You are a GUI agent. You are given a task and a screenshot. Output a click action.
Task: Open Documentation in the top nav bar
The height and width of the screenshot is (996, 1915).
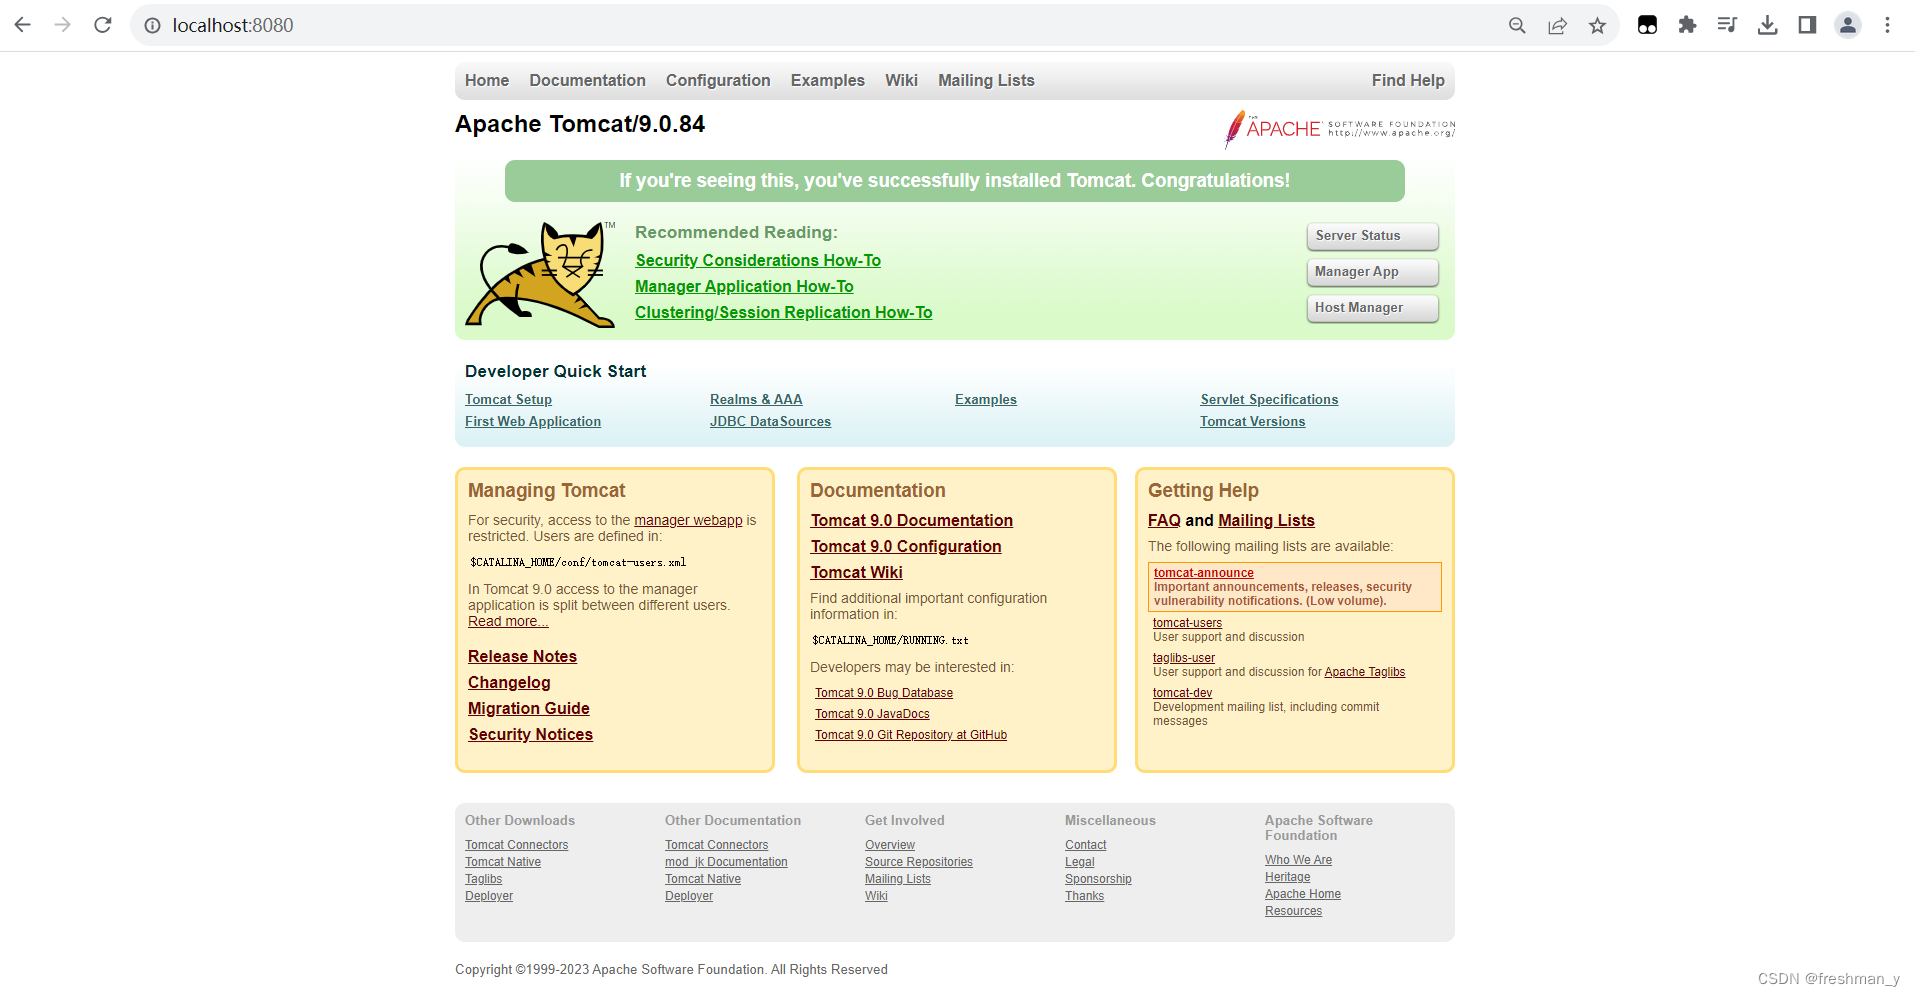tap(587, 80)
